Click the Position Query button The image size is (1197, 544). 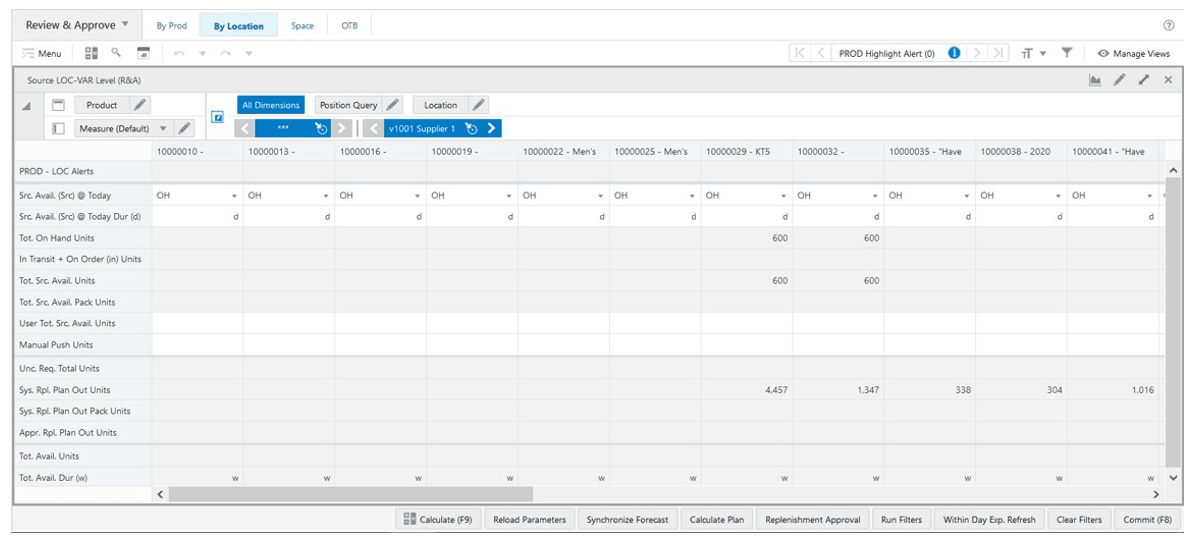pyautogui.click(x=348, y=105)
